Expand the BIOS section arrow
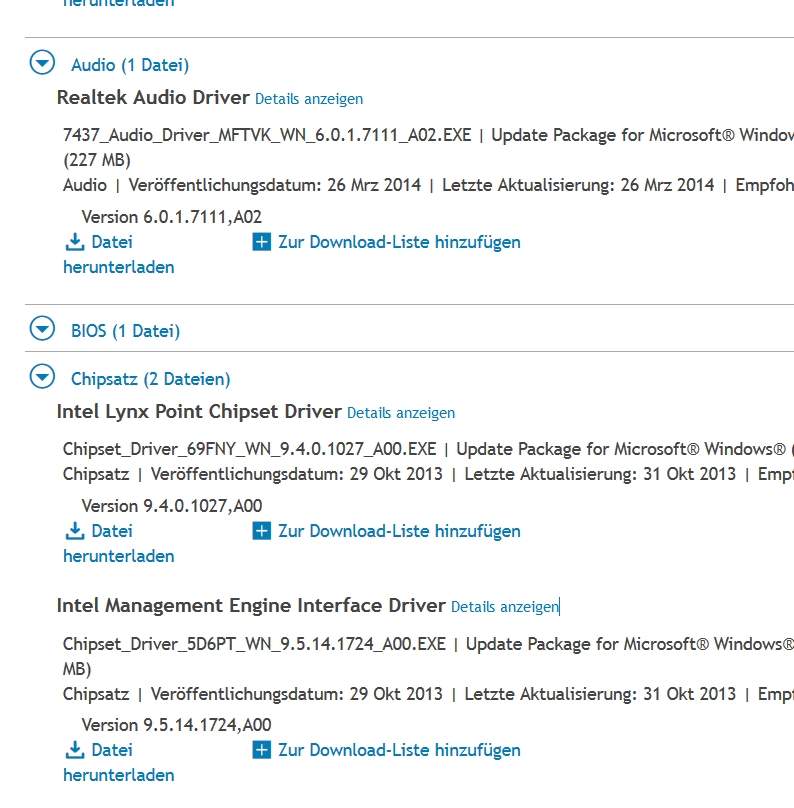Image resolution: width=794 pixels, height=808 pixels. pyautogui.click(x=42, y=329)
